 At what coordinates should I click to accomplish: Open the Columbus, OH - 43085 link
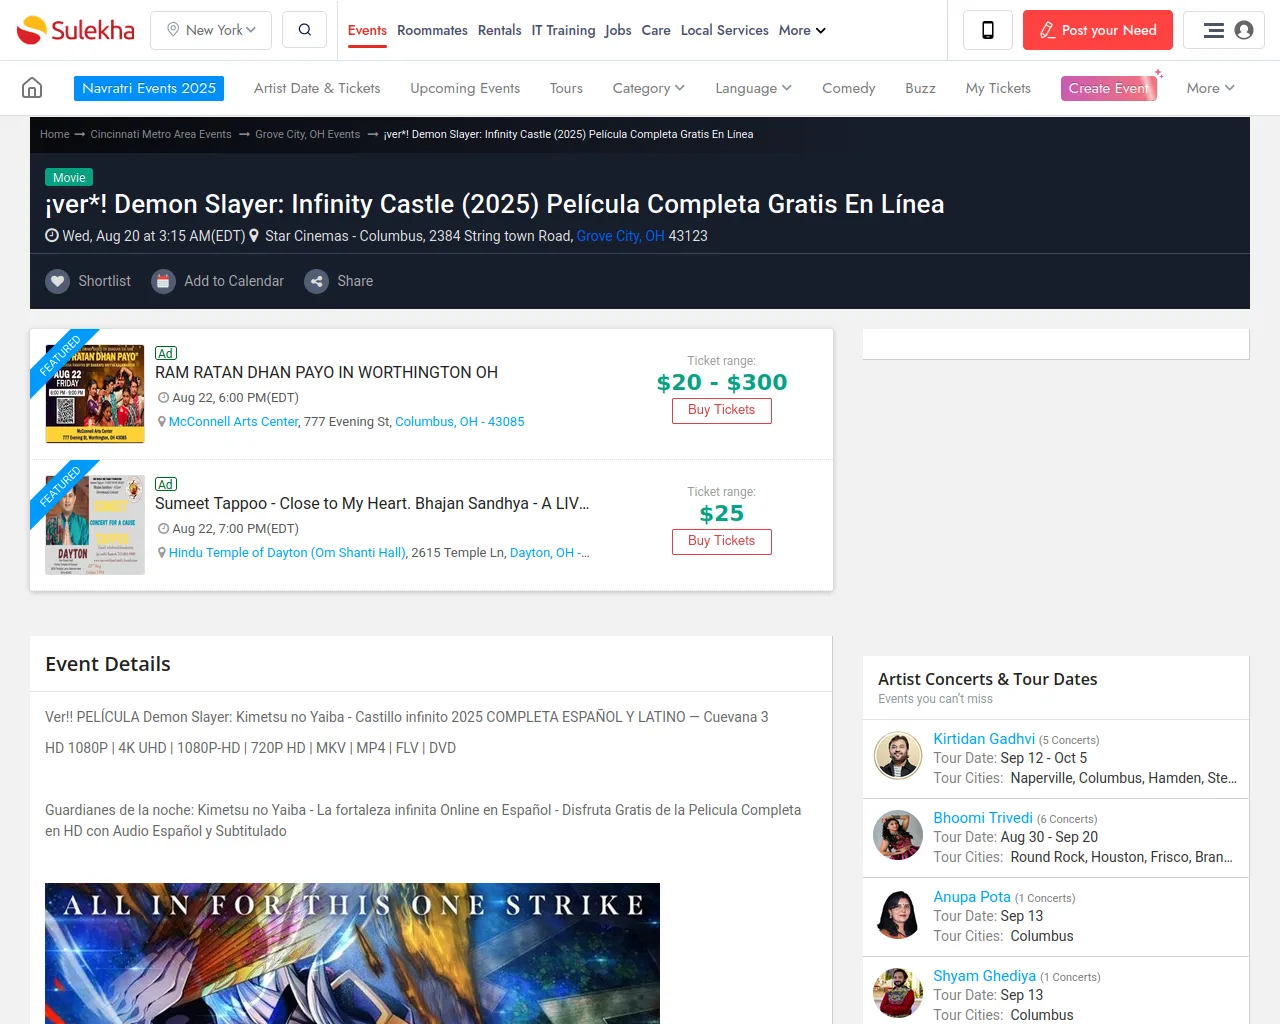click(460, 422)
